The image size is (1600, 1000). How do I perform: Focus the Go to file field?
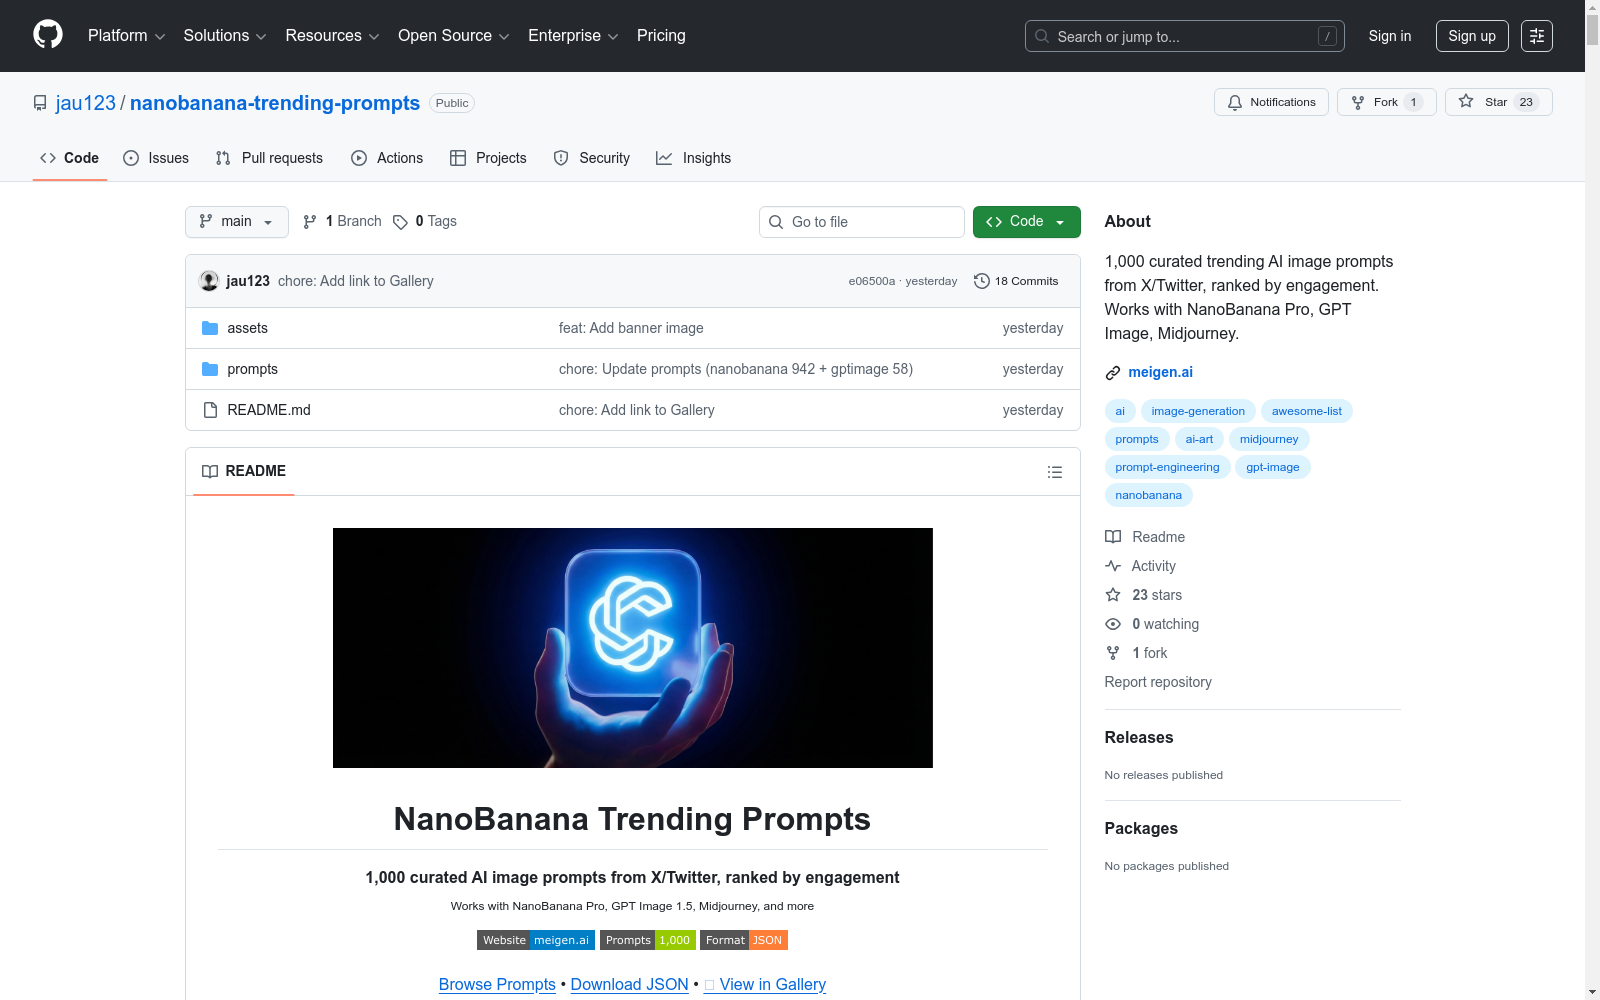(x=862, y=222)
